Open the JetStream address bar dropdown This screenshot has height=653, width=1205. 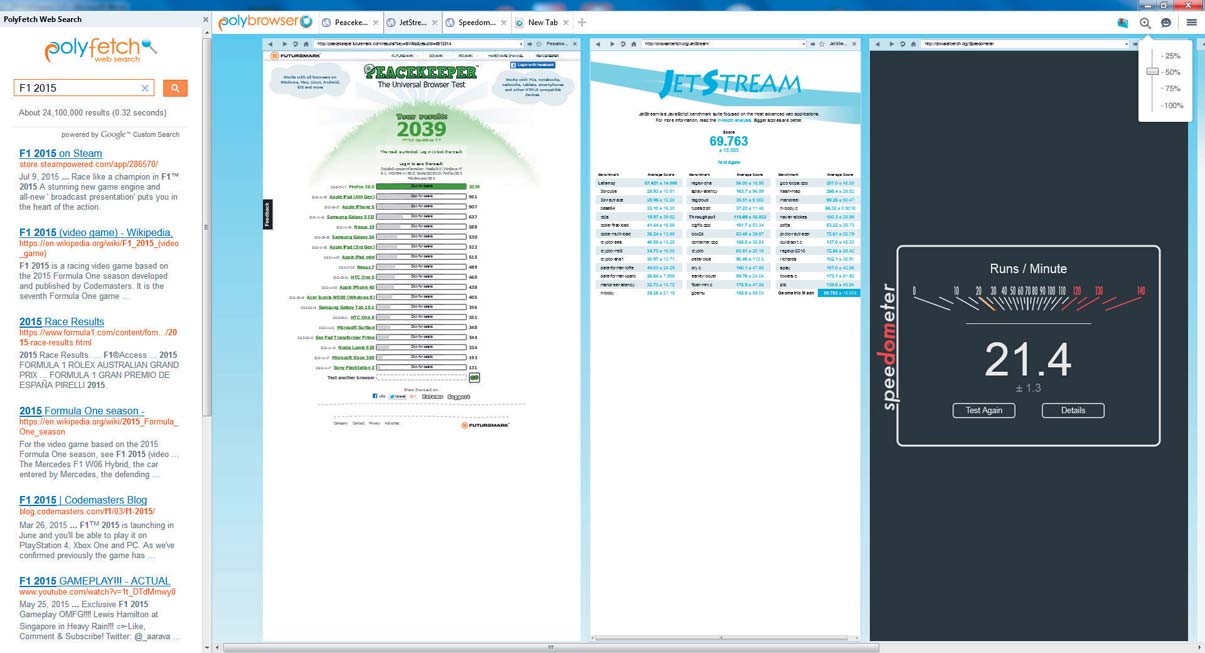click(x=803, y=44)
